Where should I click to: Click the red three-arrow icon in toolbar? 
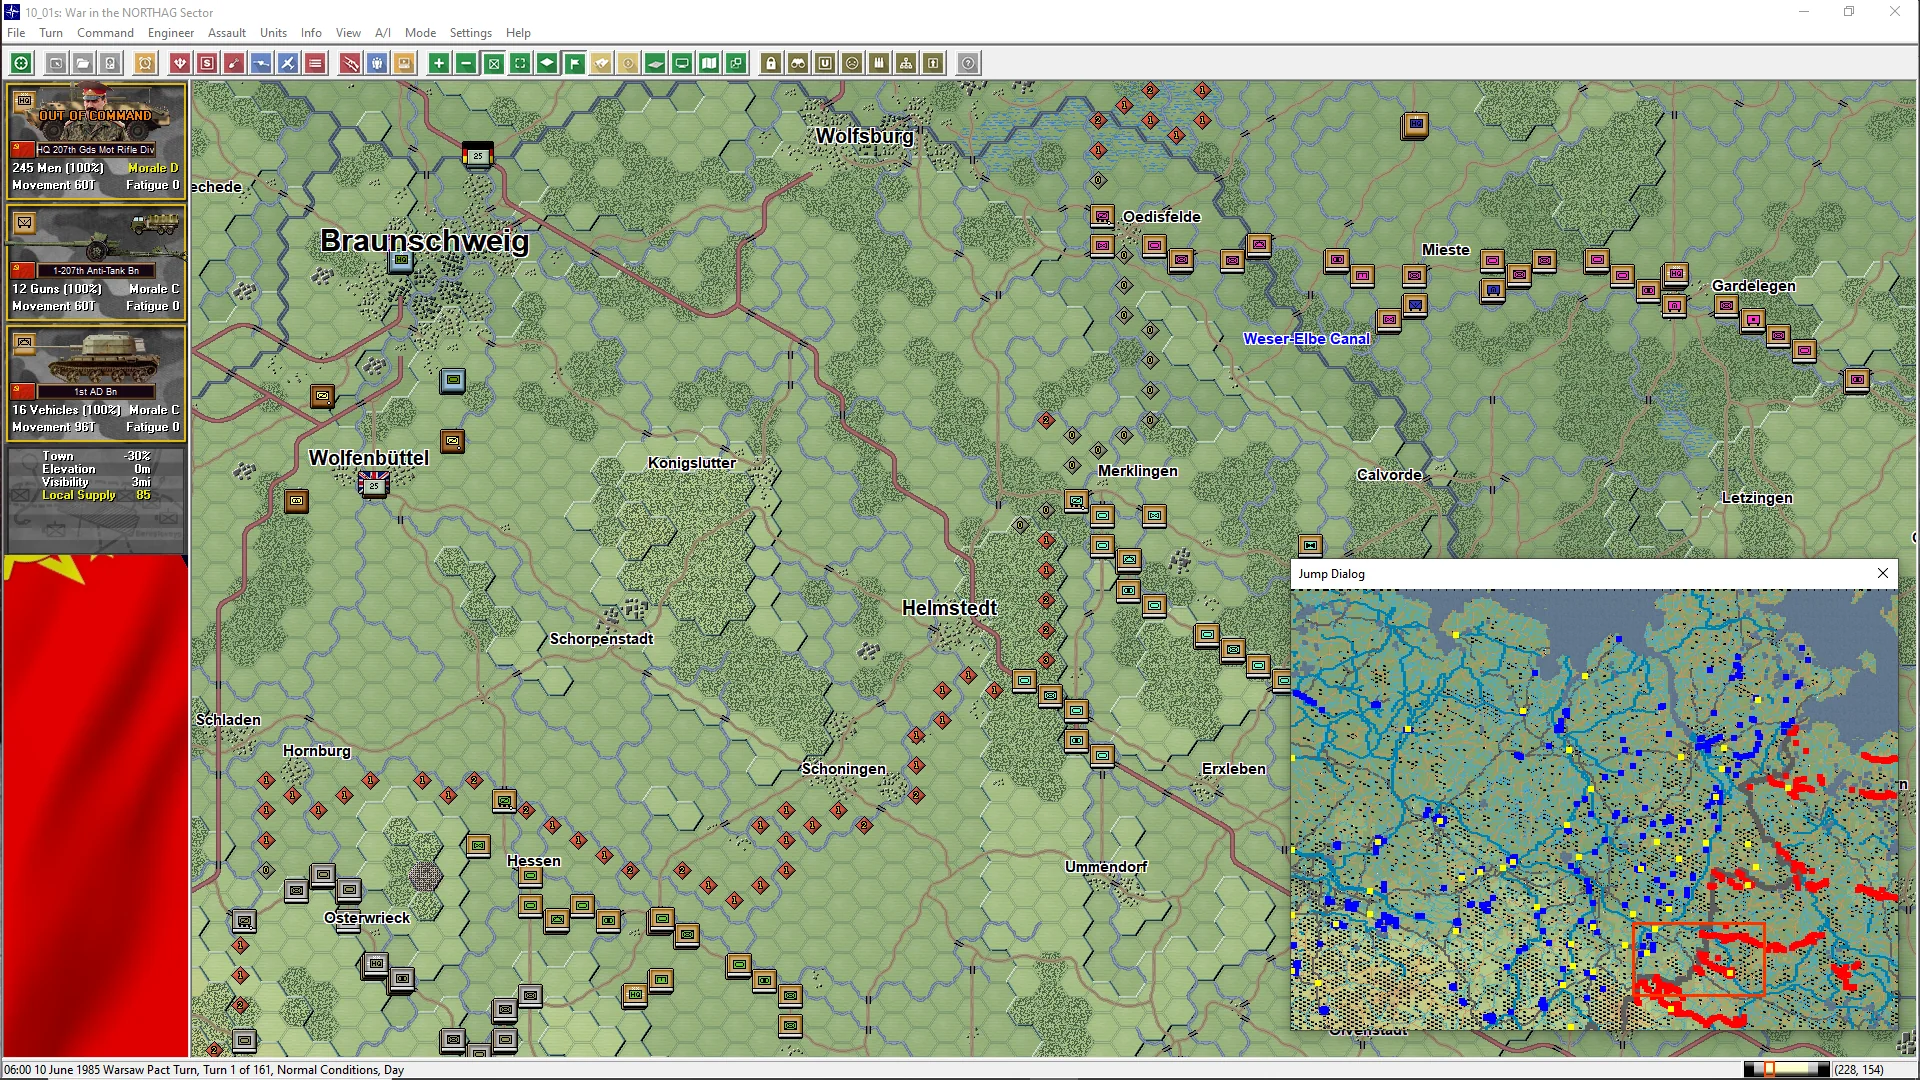(180, 64)
